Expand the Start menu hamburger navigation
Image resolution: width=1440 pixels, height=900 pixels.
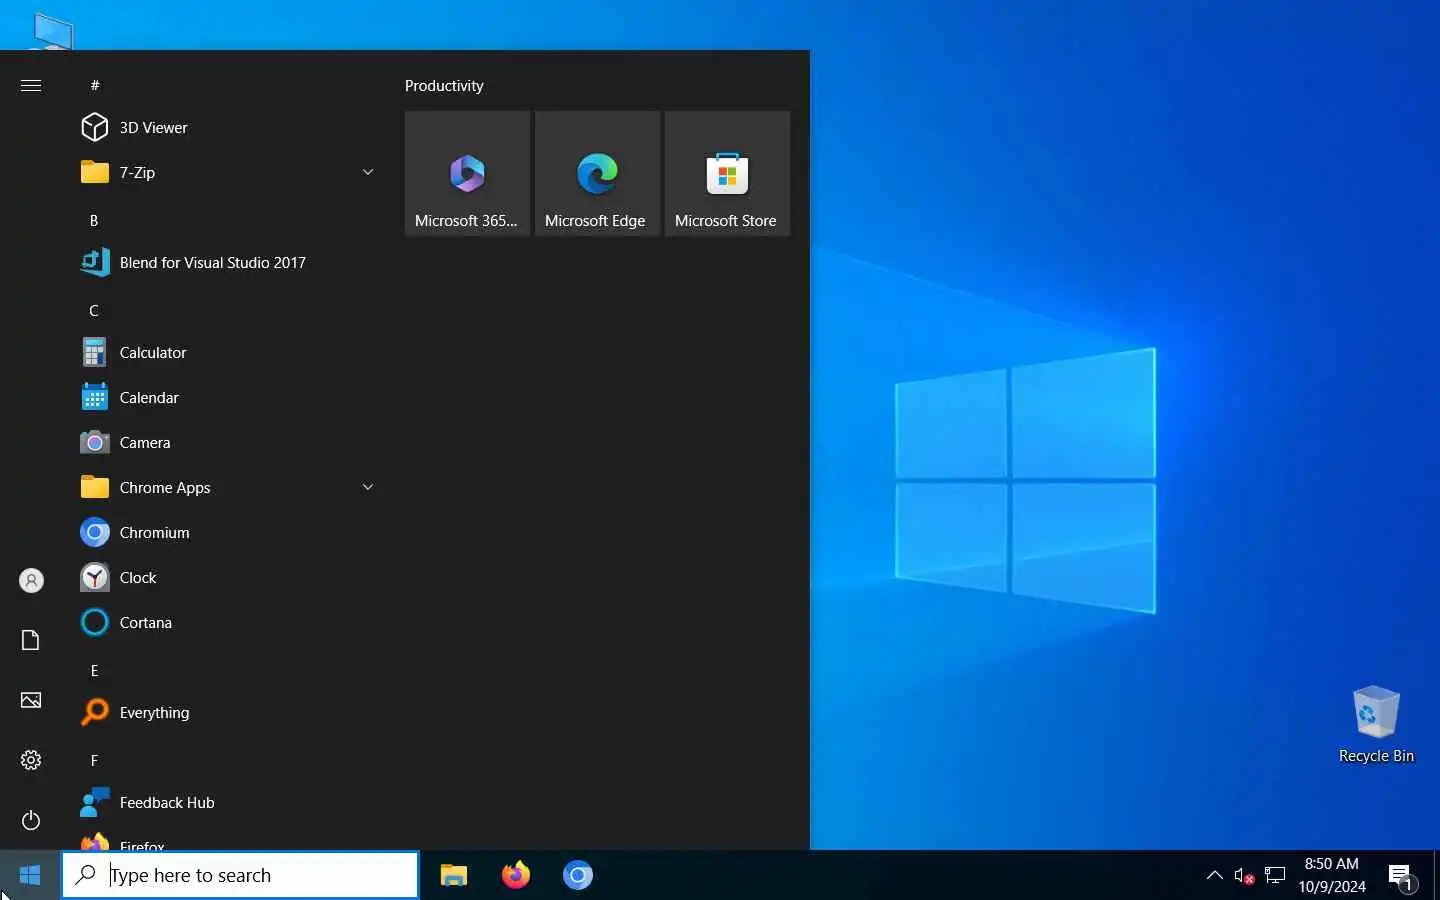tap(31, 85)
